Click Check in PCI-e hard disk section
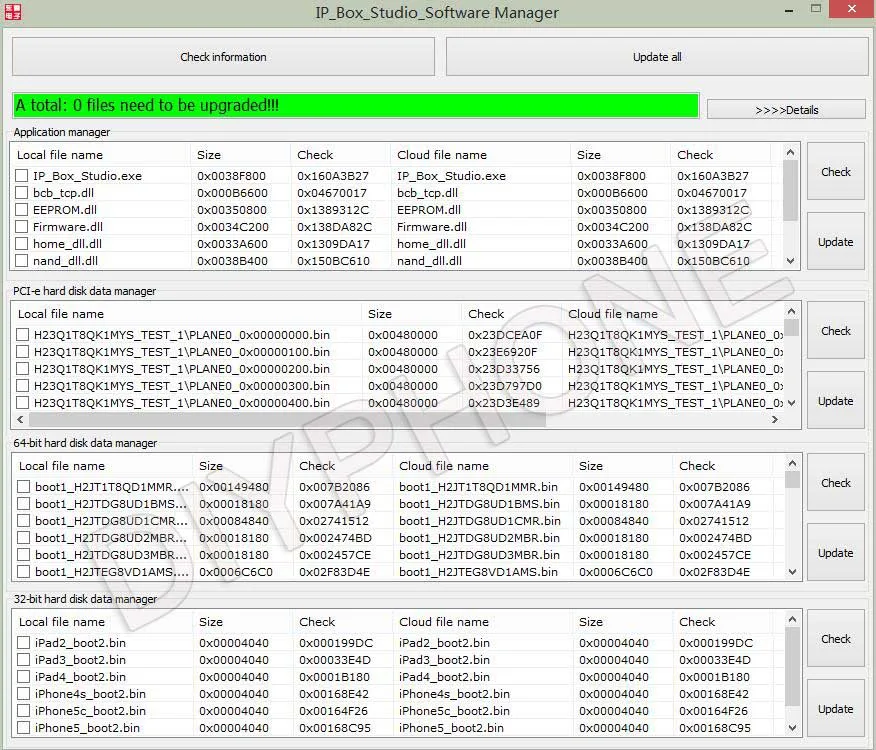The height and width of the screenshot is (750, 876). 836,331
